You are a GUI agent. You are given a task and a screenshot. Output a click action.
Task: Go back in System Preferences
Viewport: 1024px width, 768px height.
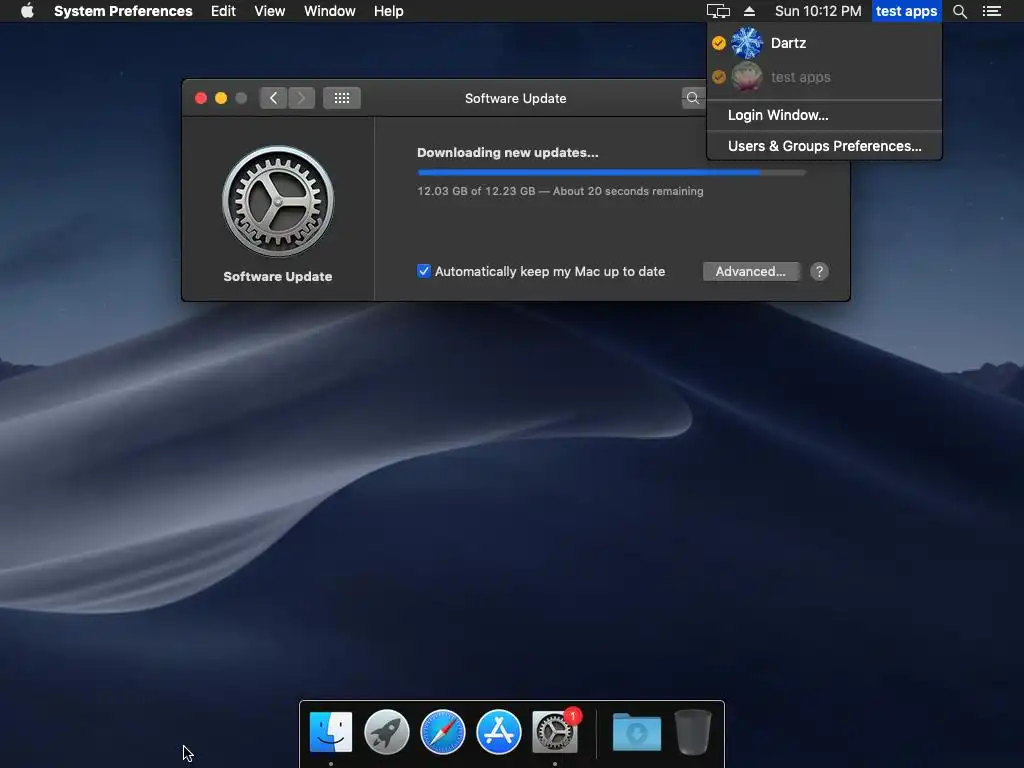(273, 98)
